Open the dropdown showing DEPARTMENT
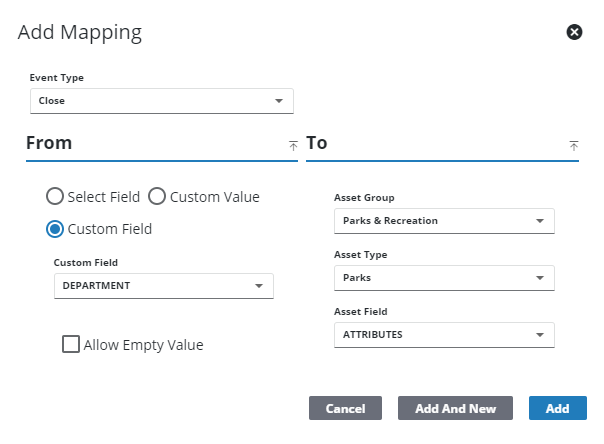The height and width of the screenshot is (444, 604). click(150, 286)
